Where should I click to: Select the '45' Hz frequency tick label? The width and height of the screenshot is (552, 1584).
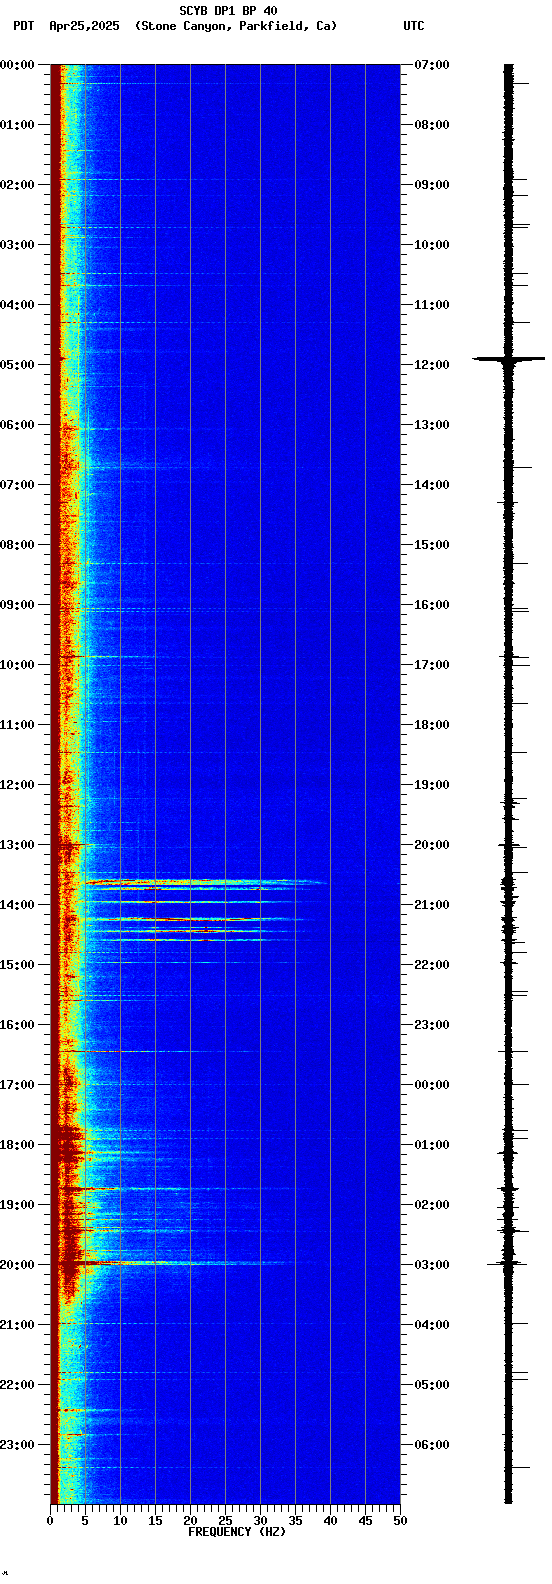[x=365, y=1521]
